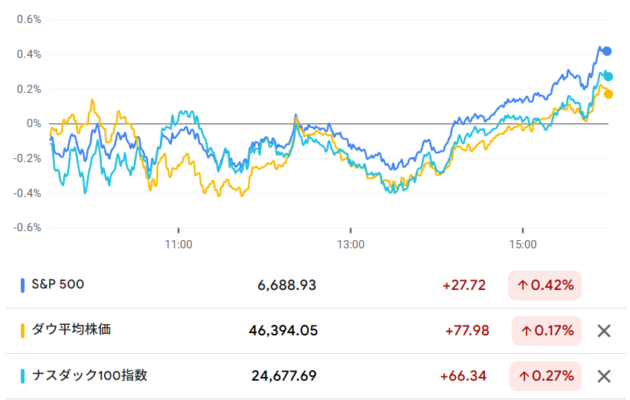Click the blue S&P 500 color marker
Viewport: 630px width, 400px height.
(23, 285)
